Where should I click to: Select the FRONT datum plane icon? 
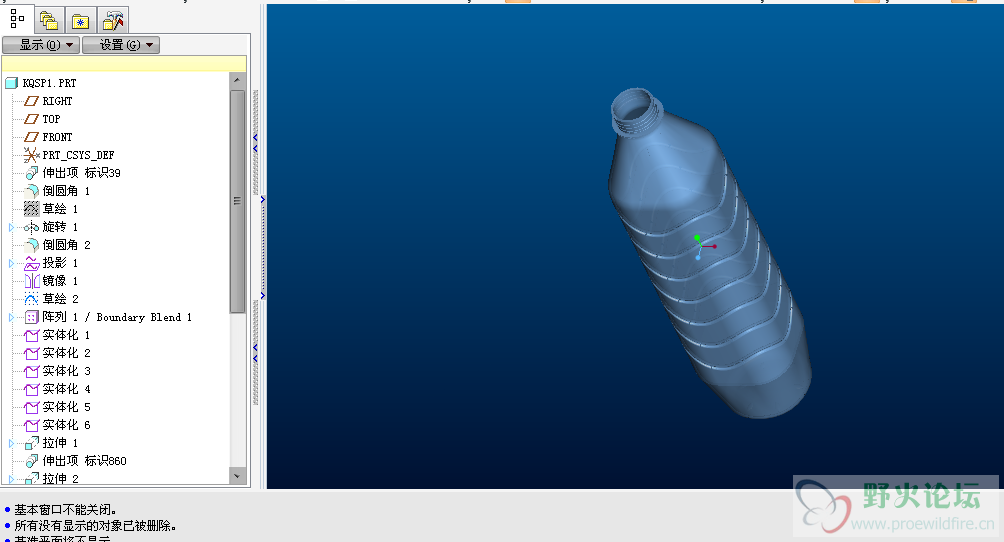(31, 137)
